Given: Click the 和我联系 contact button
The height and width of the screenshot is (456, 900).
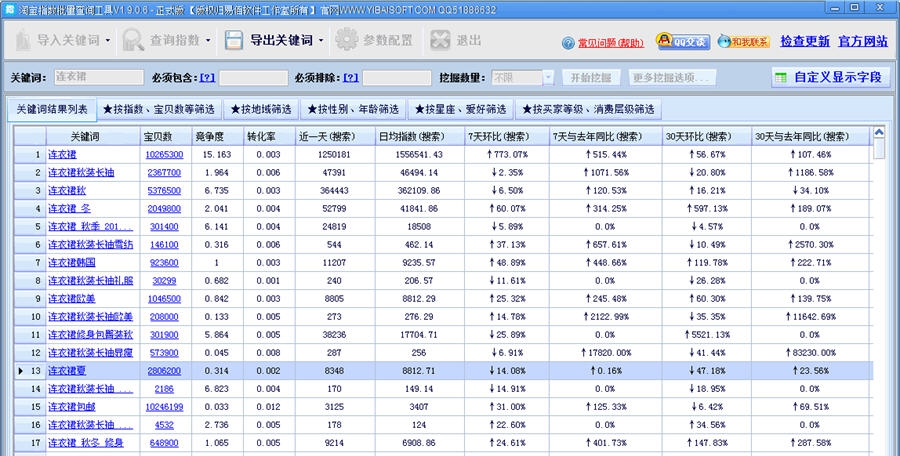Looking at the screenshot, I should (x=743, y=41).
